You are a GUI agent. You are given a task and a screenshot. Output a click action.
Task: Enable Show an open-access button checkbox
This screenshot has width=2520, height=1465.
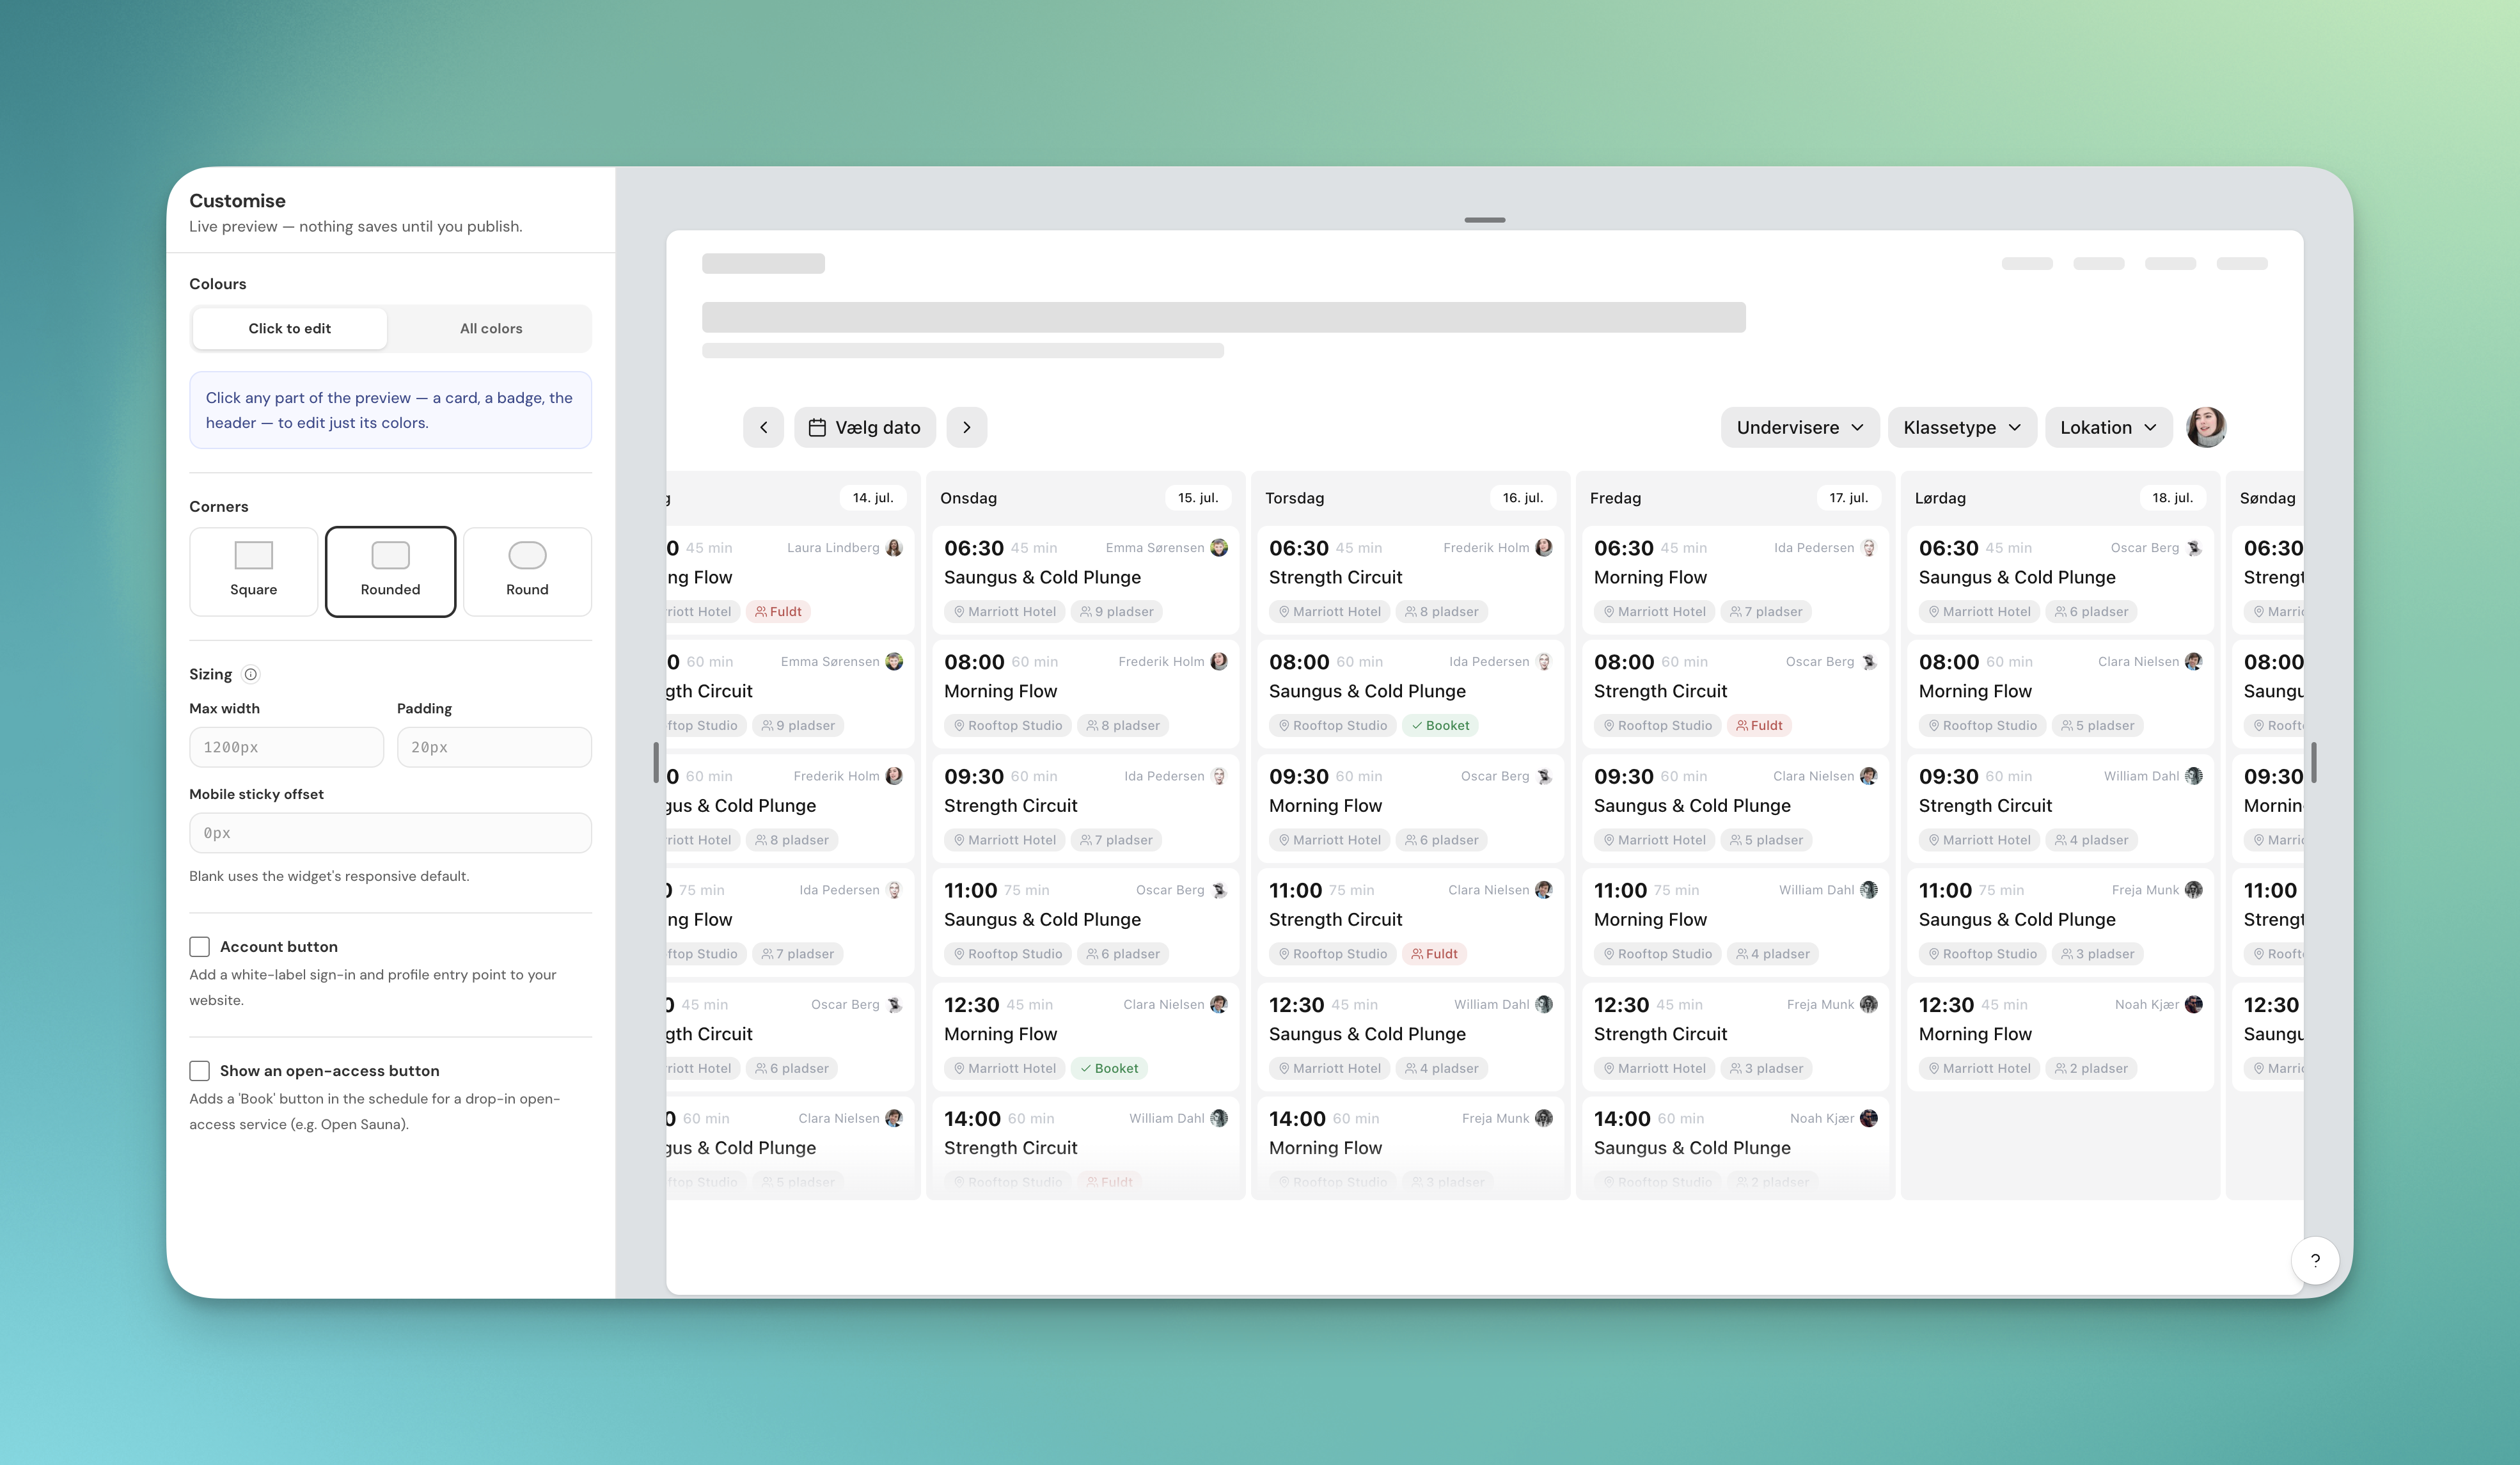click(x=199, y=1070)
